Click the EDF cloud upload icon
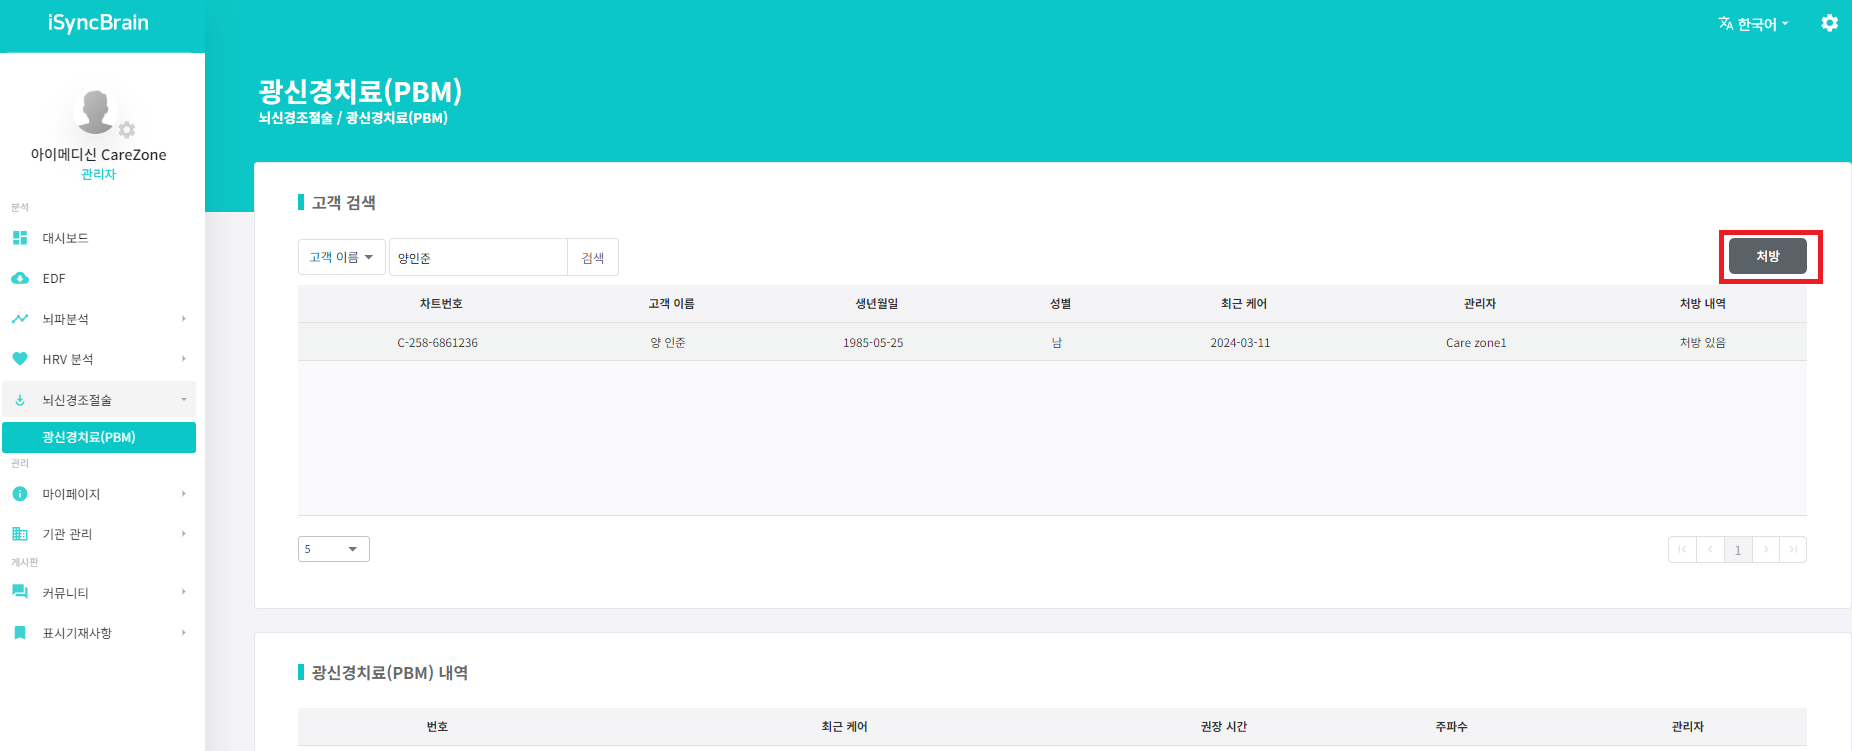 coord(20,278)
